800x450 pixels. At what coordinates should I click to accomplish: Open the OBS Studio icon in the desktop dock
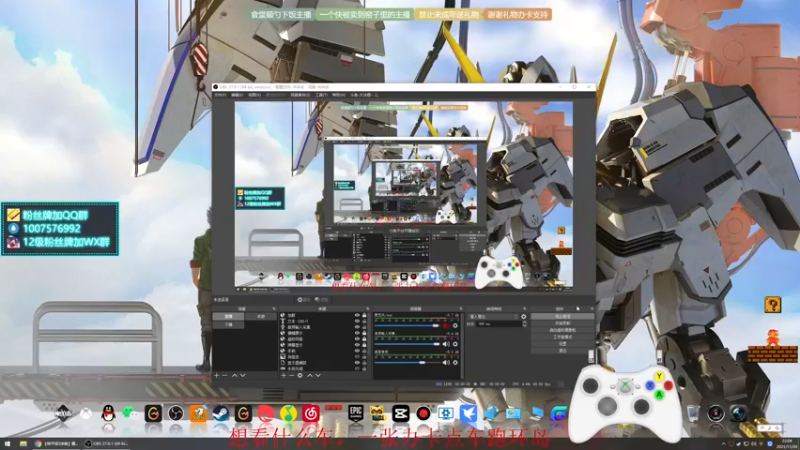click(176, 413)
